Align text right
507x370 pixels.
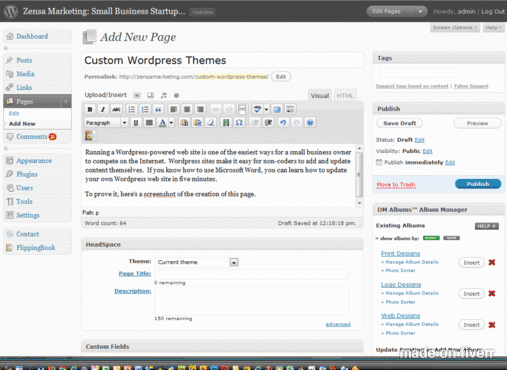[x=200, y=109]
